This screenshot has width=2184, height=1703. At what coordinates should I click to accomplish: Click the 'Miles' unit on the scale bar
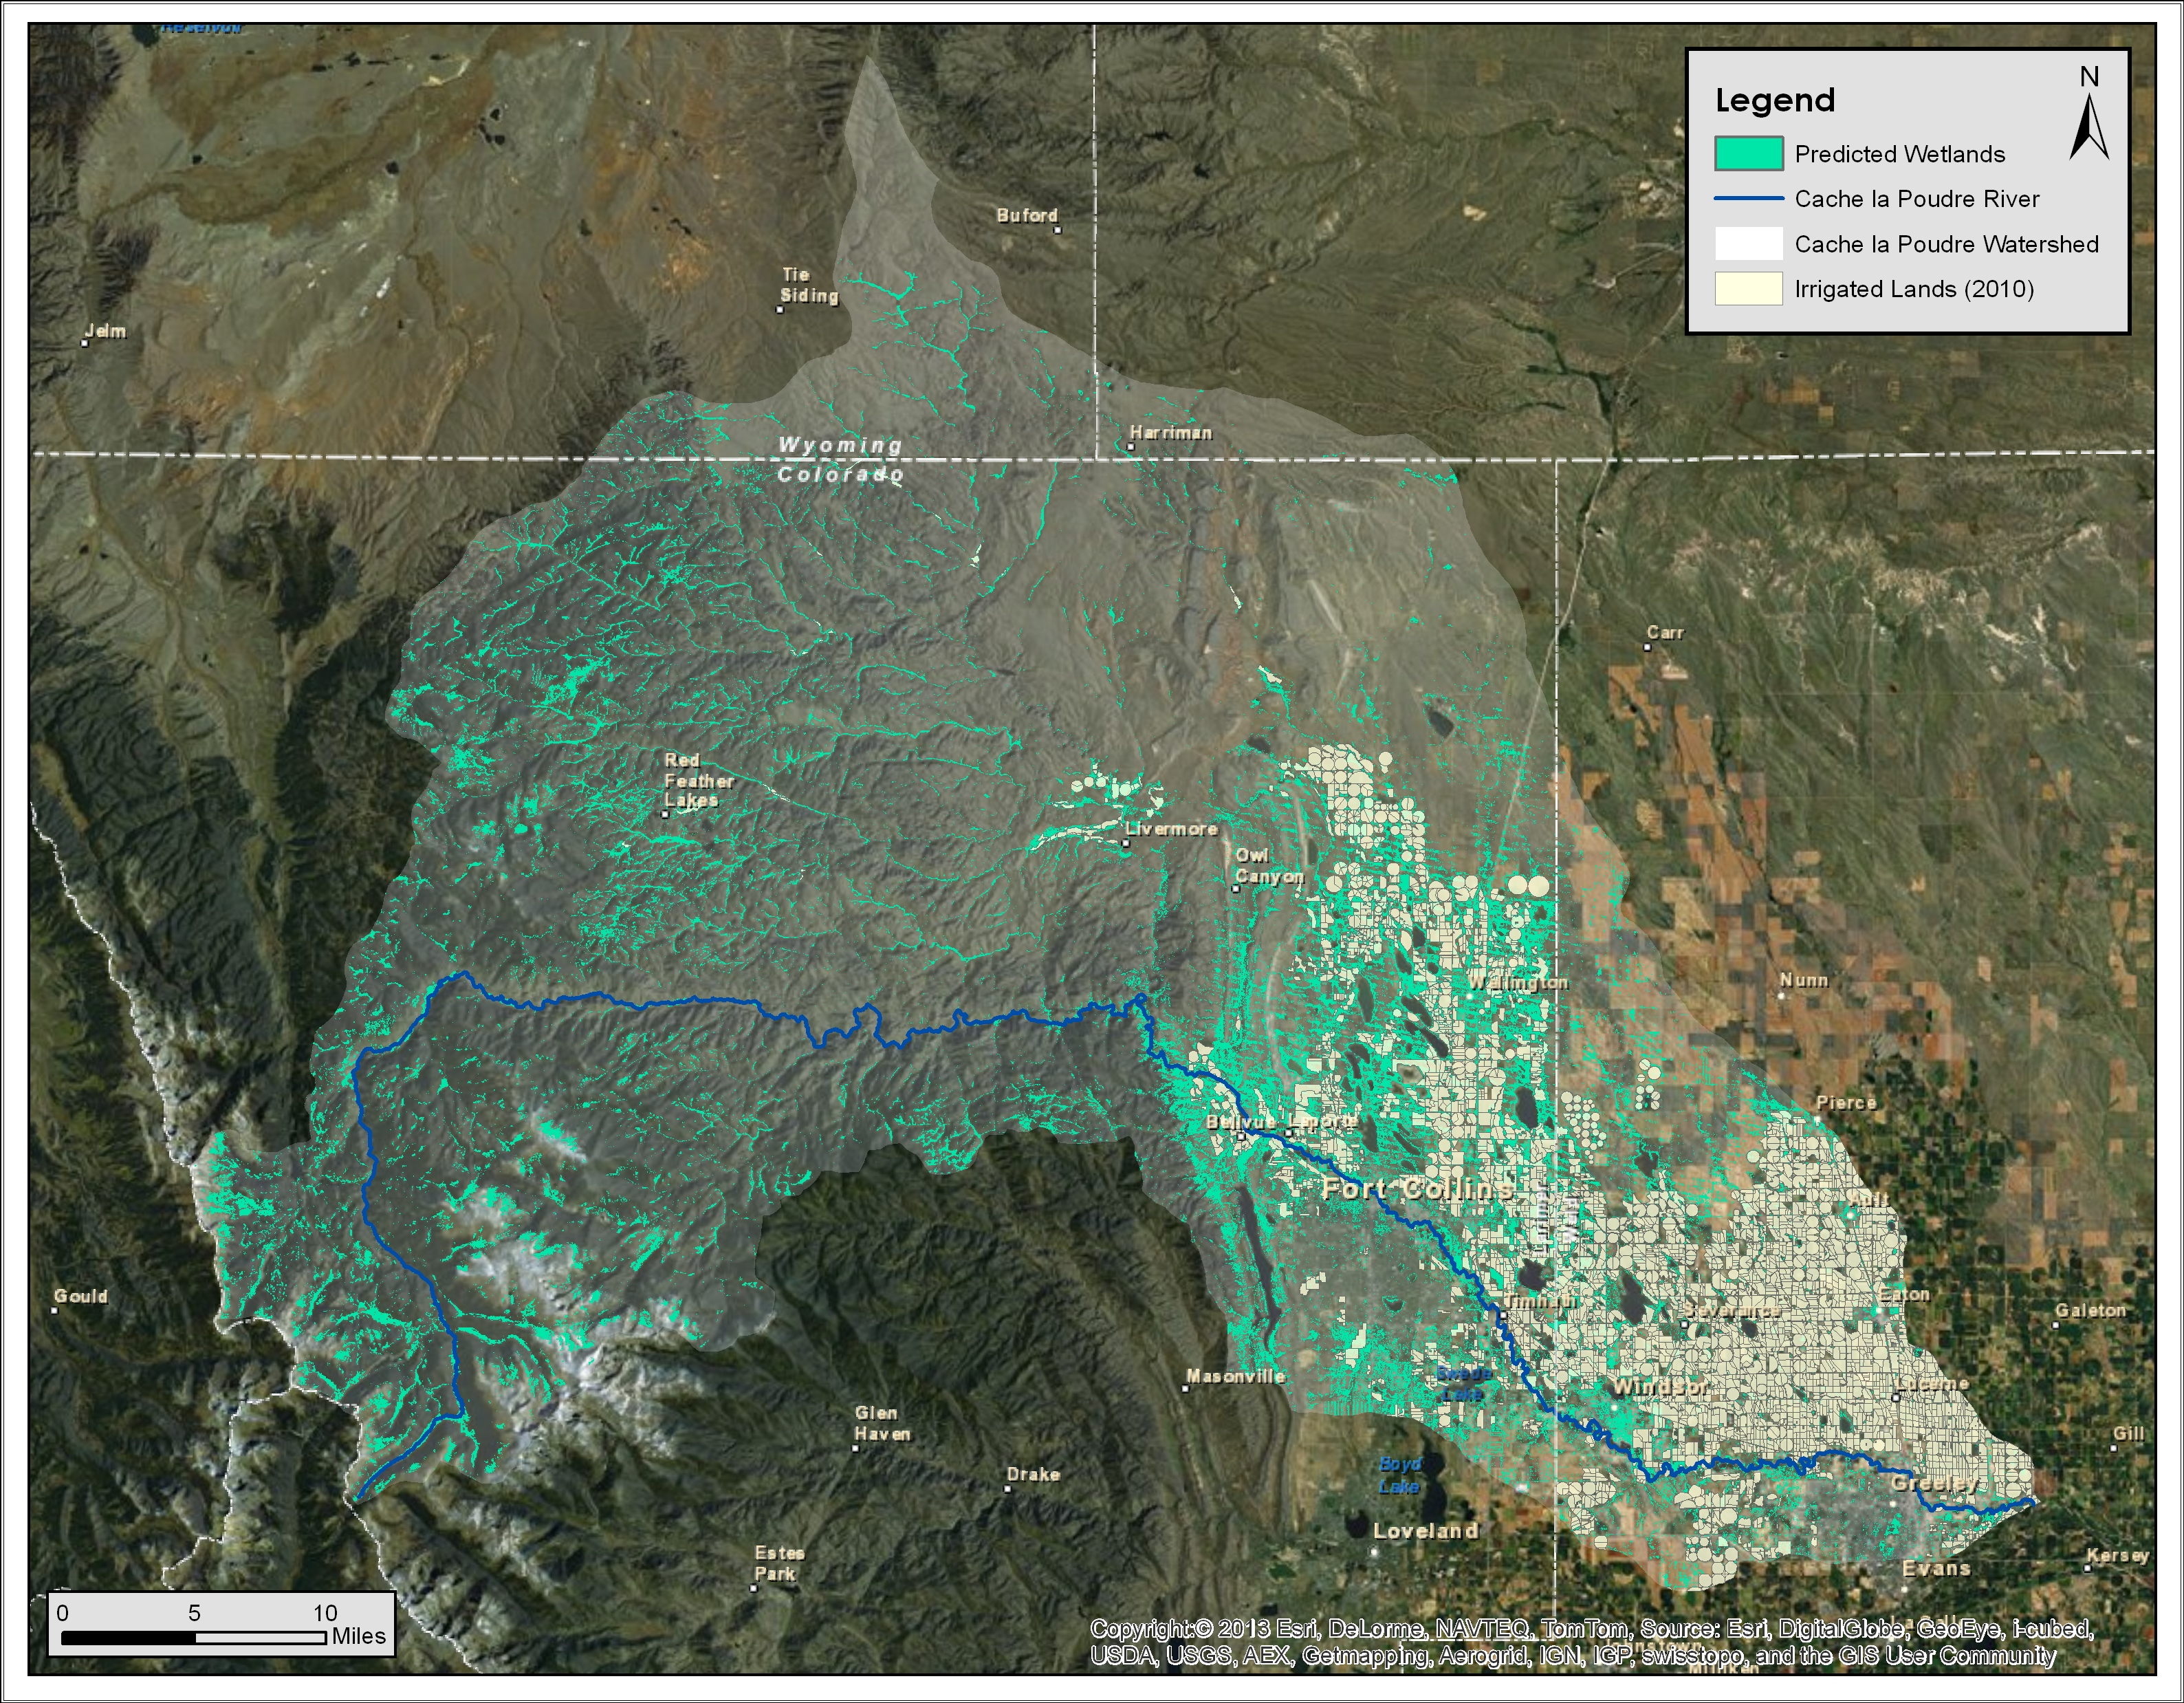point(358,1636)
